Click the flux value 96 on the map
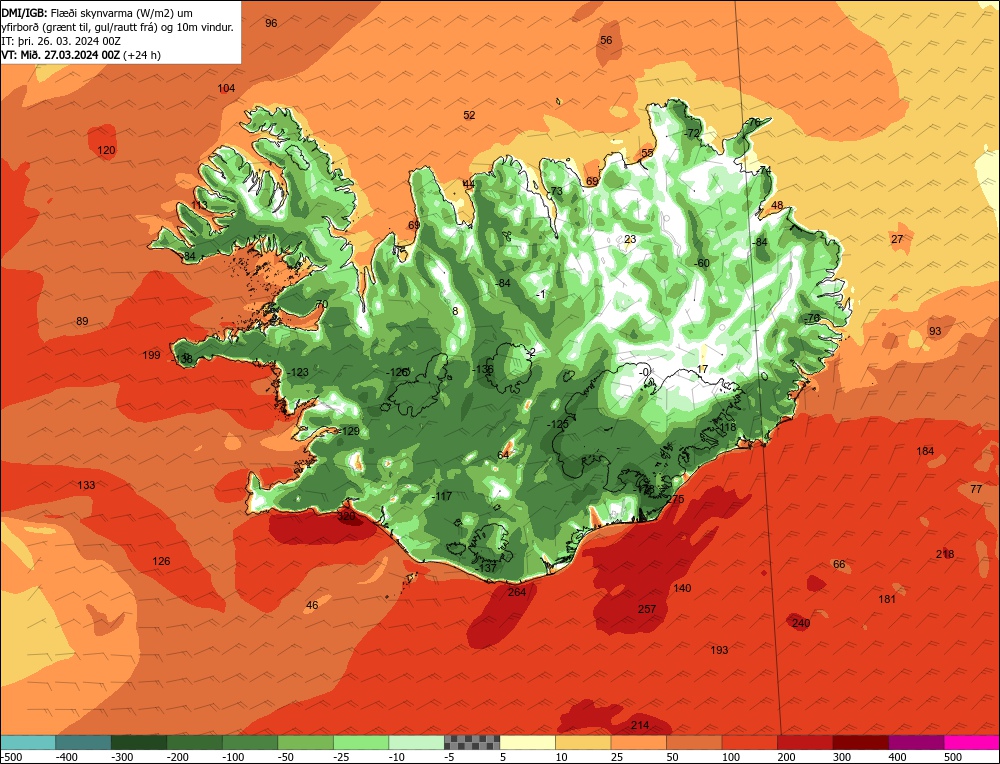Image resolution: width=1000 pixels, height=764 pixels. coord(271,23)
